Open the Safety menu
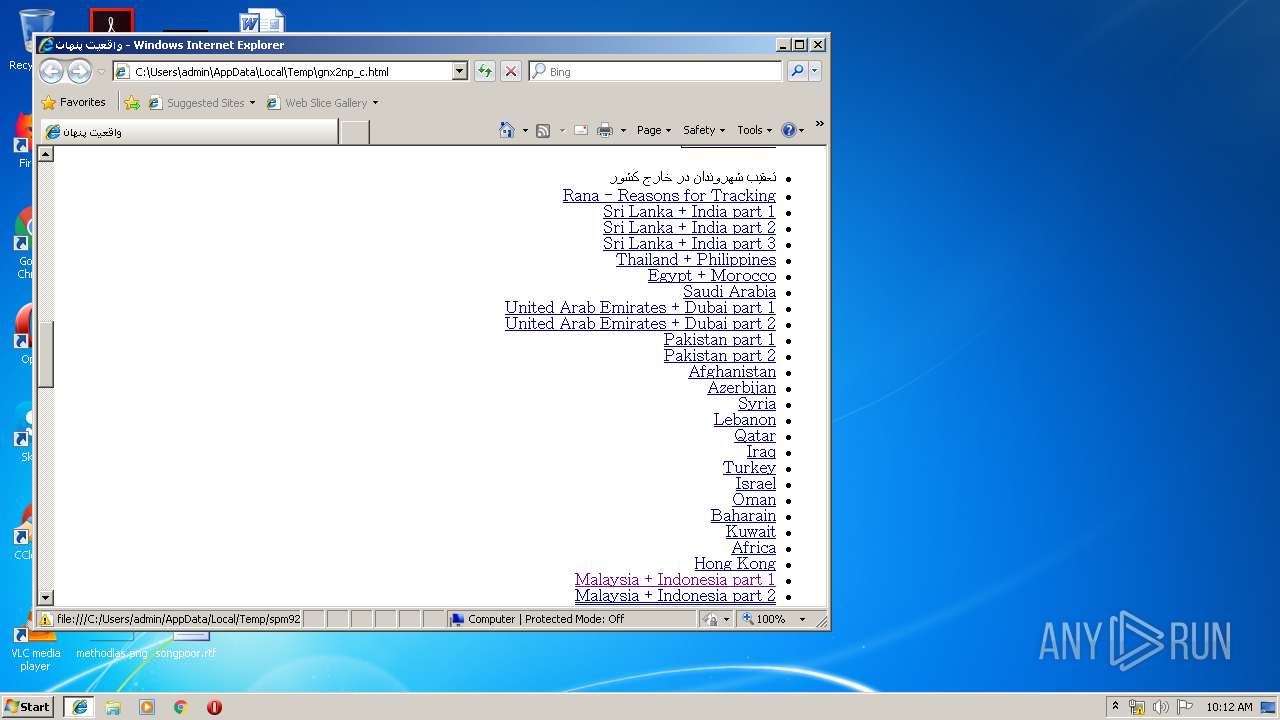1280x720 pixels. pos(704,130)
